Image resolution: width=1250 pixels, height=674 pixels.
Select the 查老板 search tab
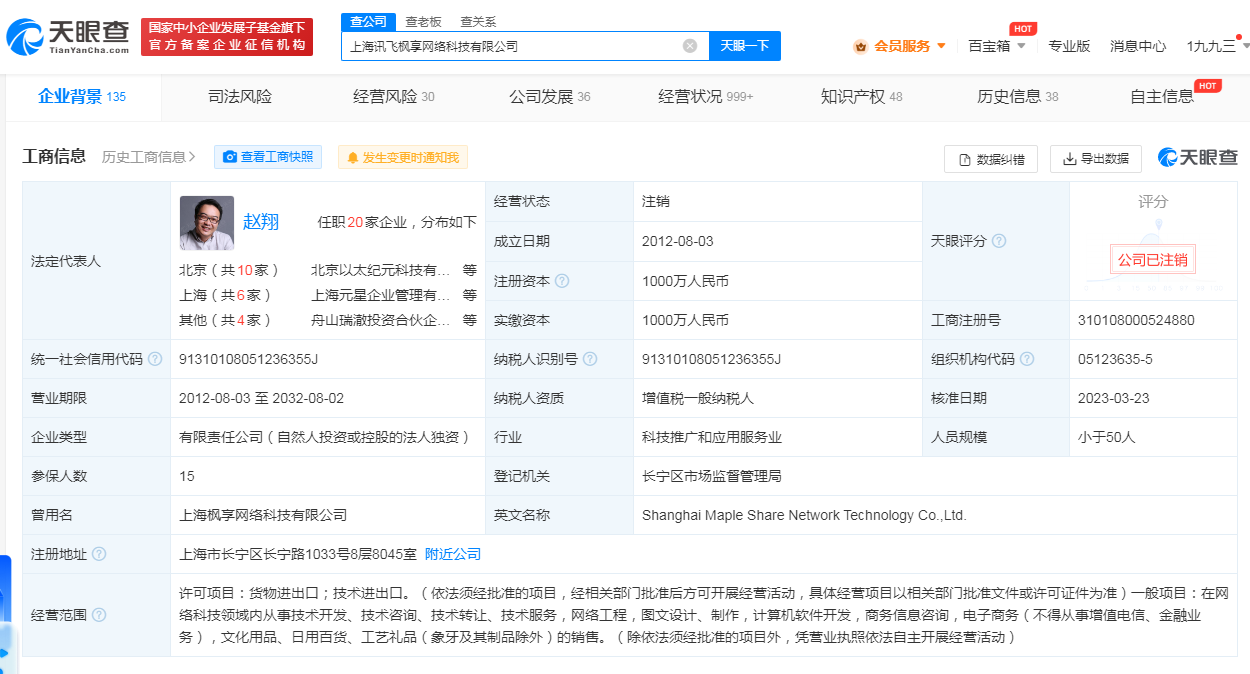423,21
